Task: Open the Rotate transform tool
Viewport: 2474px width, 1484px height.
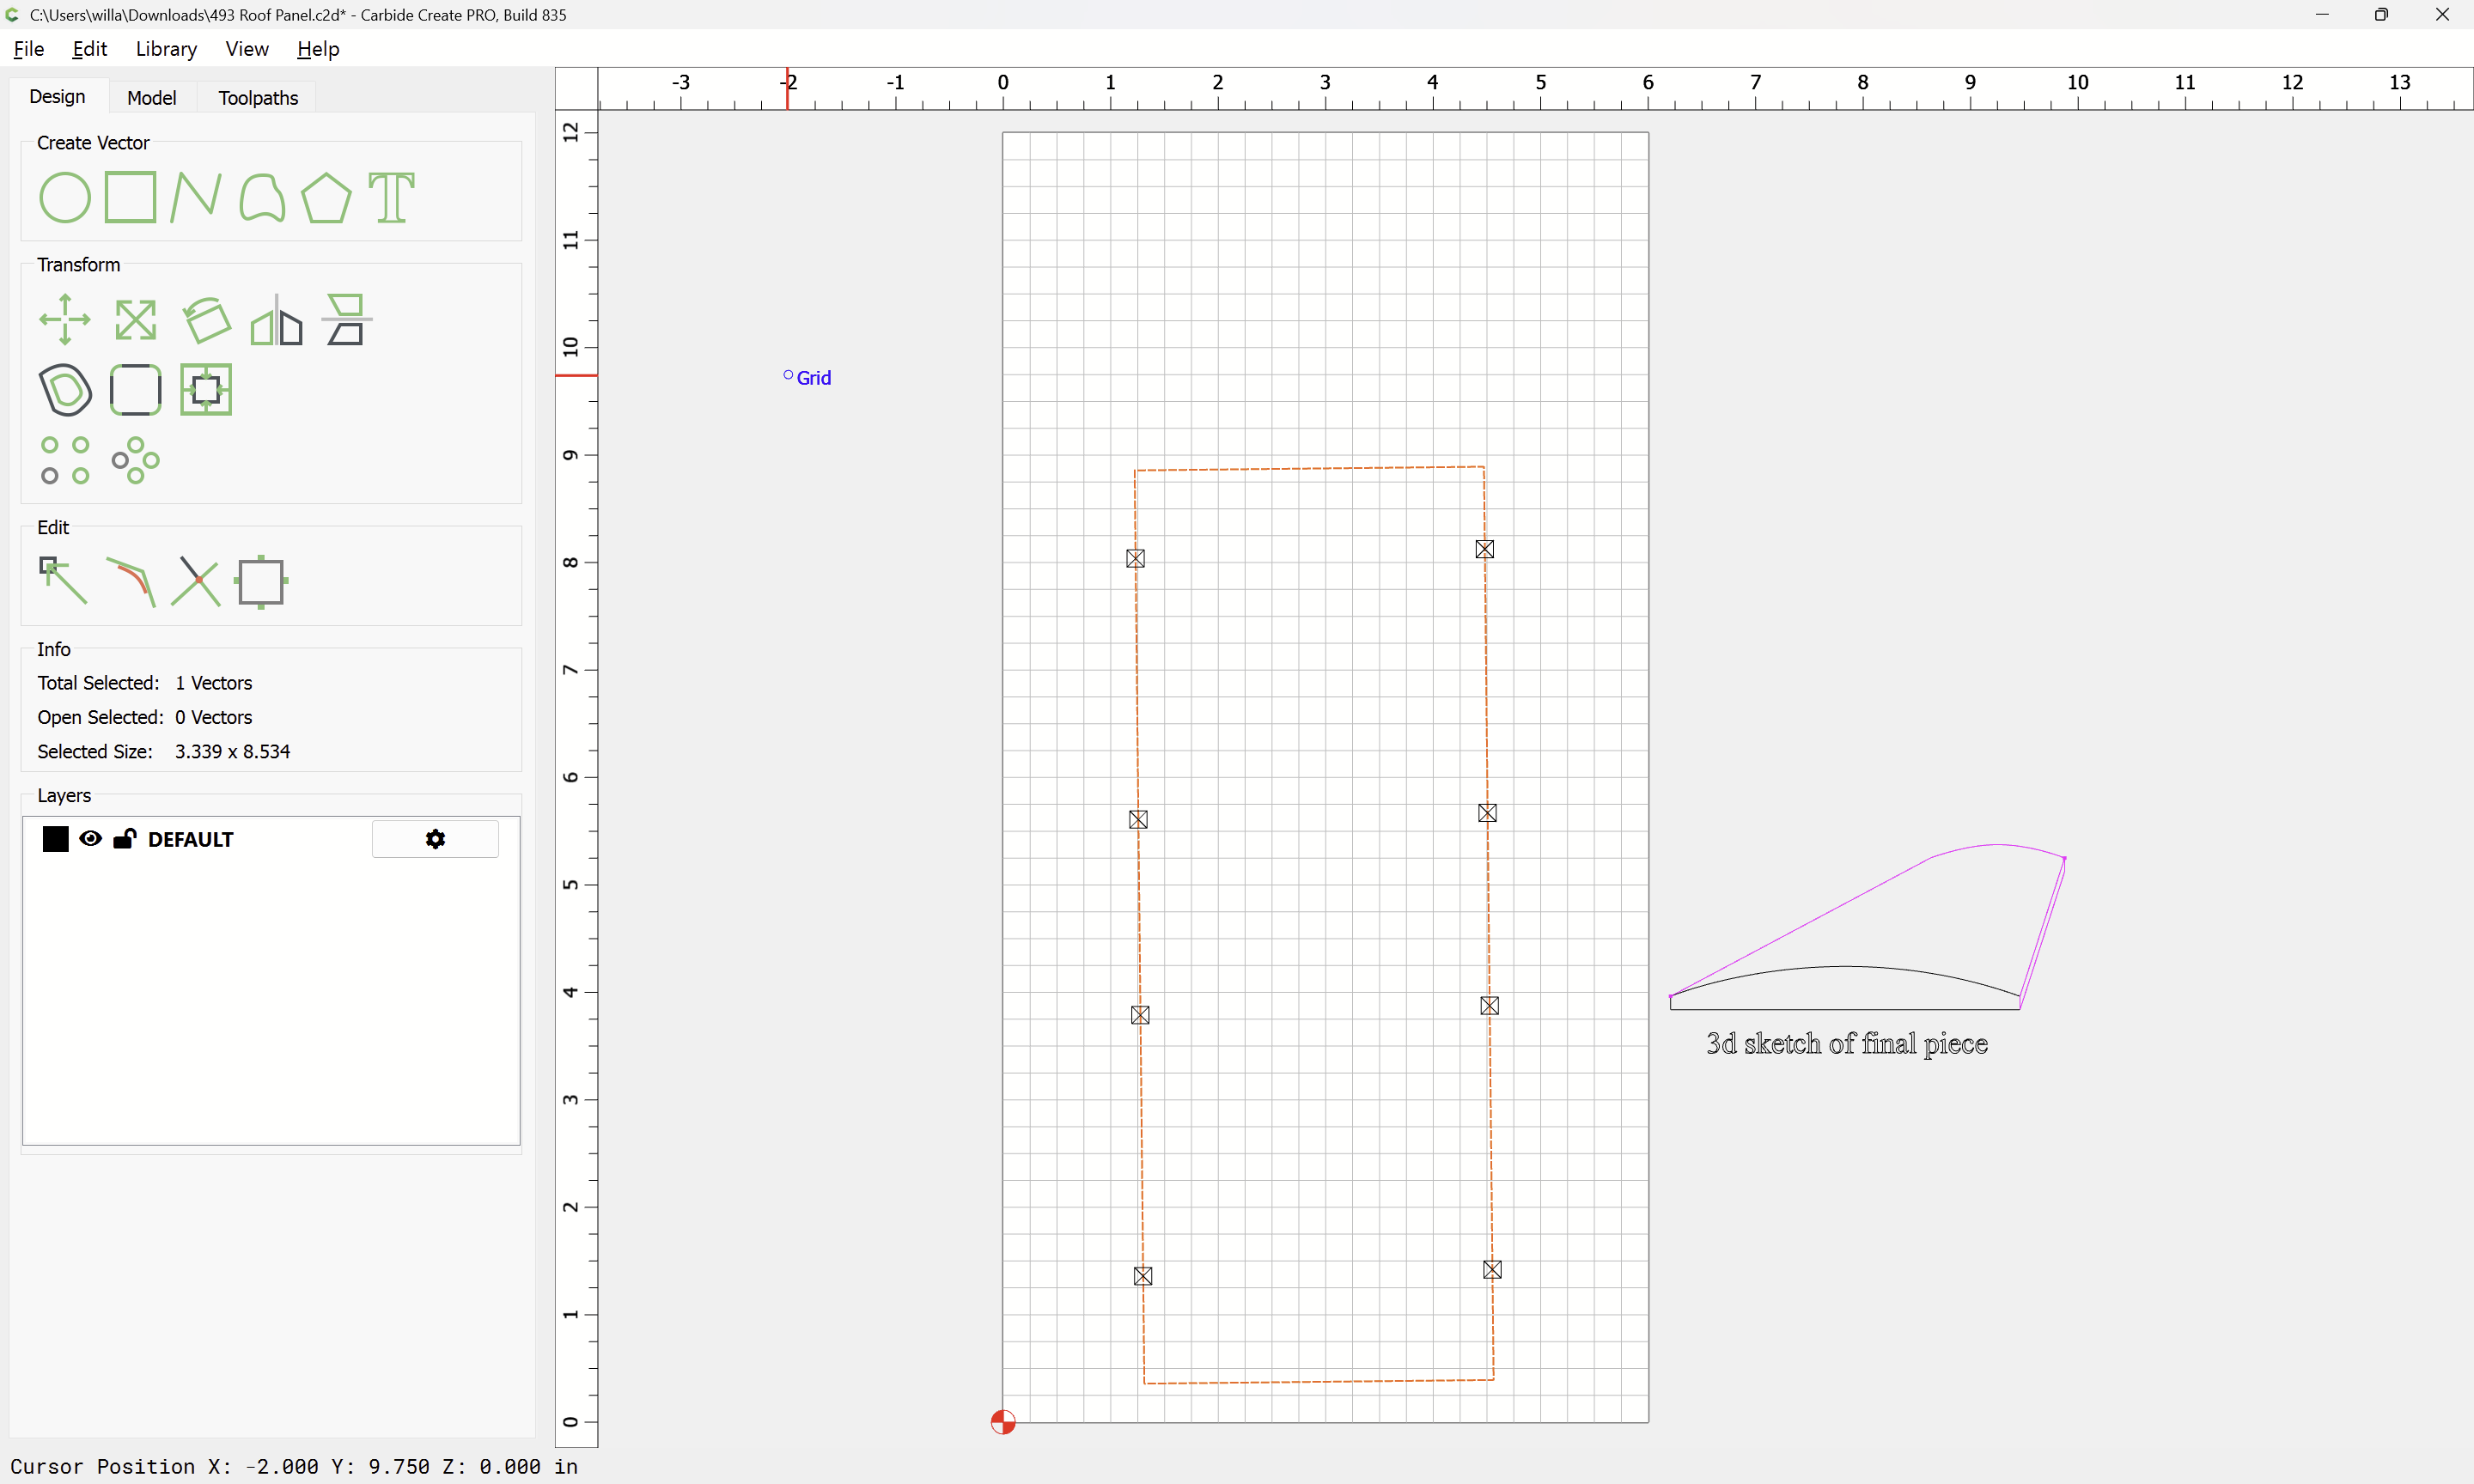Action: coord(206,320)
